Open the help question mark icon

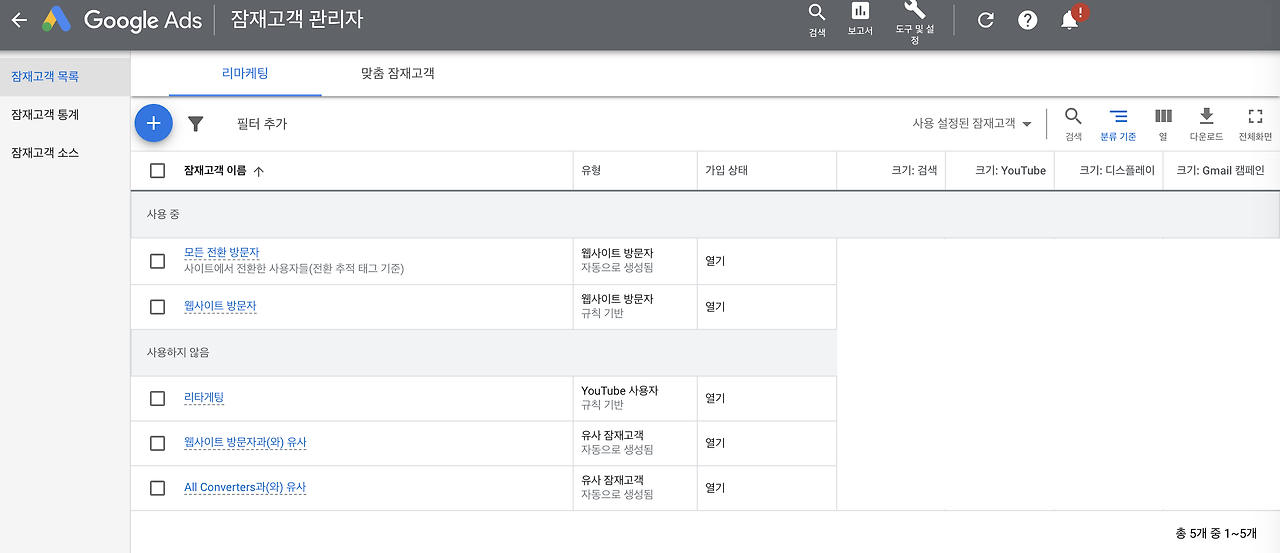point(1028,20)
